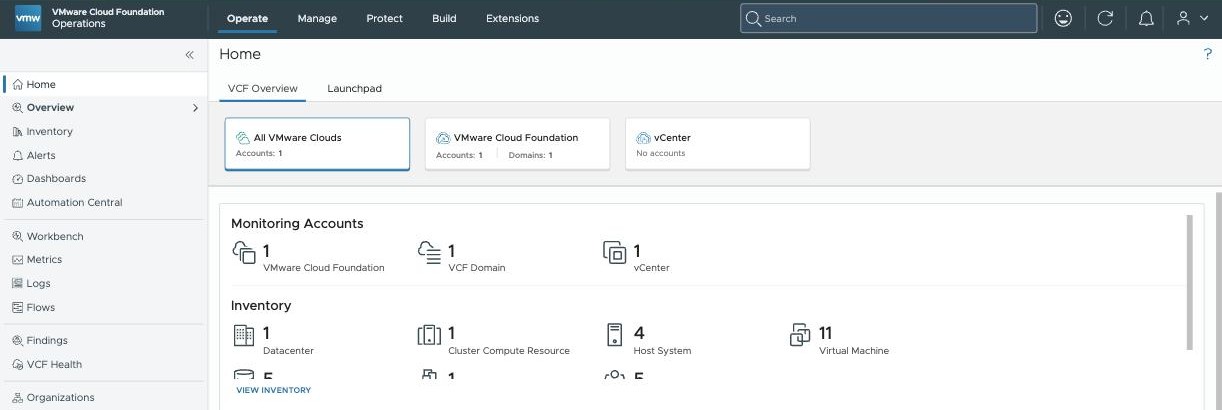1222x410 pixels.
Task: Click the Inventory icon in sidebar
Action: point(18,132)
